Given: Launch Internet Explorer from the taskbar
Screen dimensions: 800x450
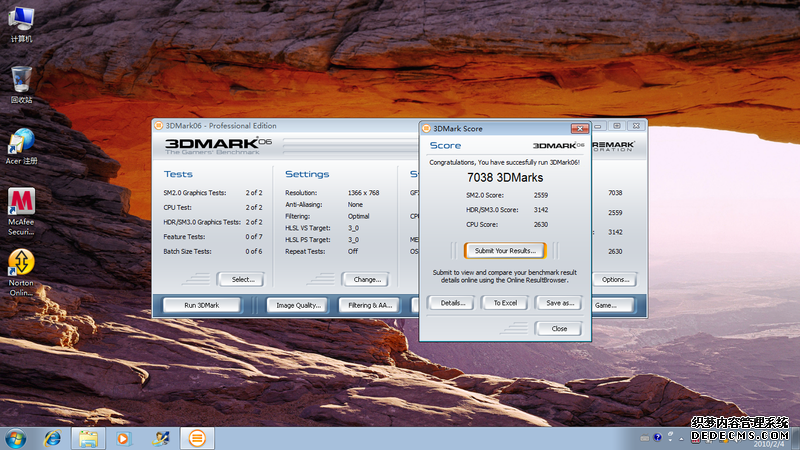Looking at the screenshot, I should click(x=52, y=438).
